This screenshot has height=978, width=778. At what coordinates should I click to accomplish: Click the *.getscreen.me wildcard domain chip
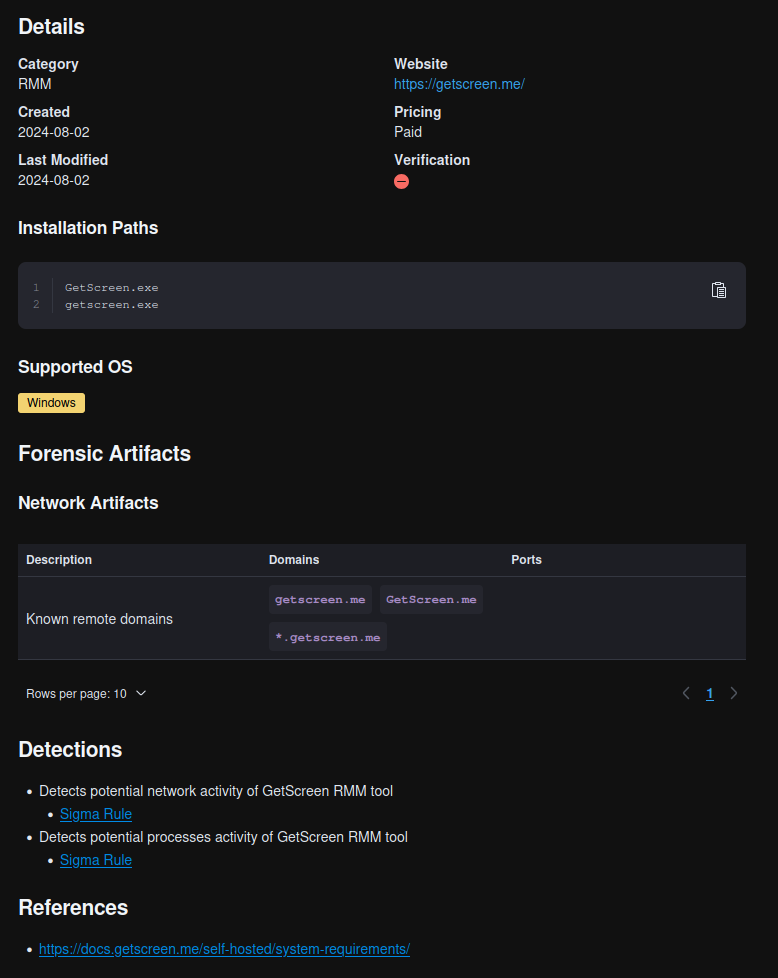click(x=328, y=637)
